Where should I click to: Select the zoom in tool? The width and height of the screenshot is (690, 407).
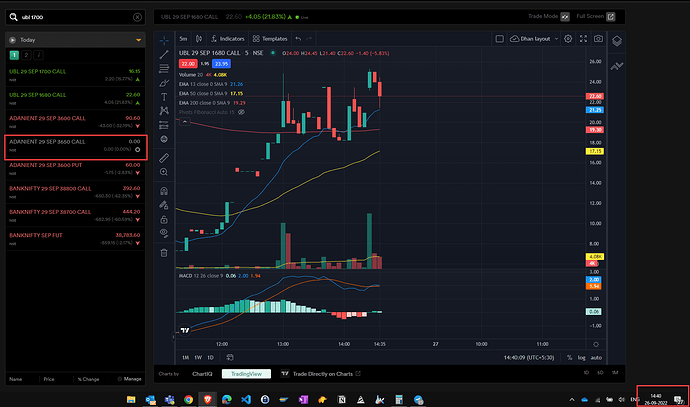pyautogui.click(x=164, y=172)
